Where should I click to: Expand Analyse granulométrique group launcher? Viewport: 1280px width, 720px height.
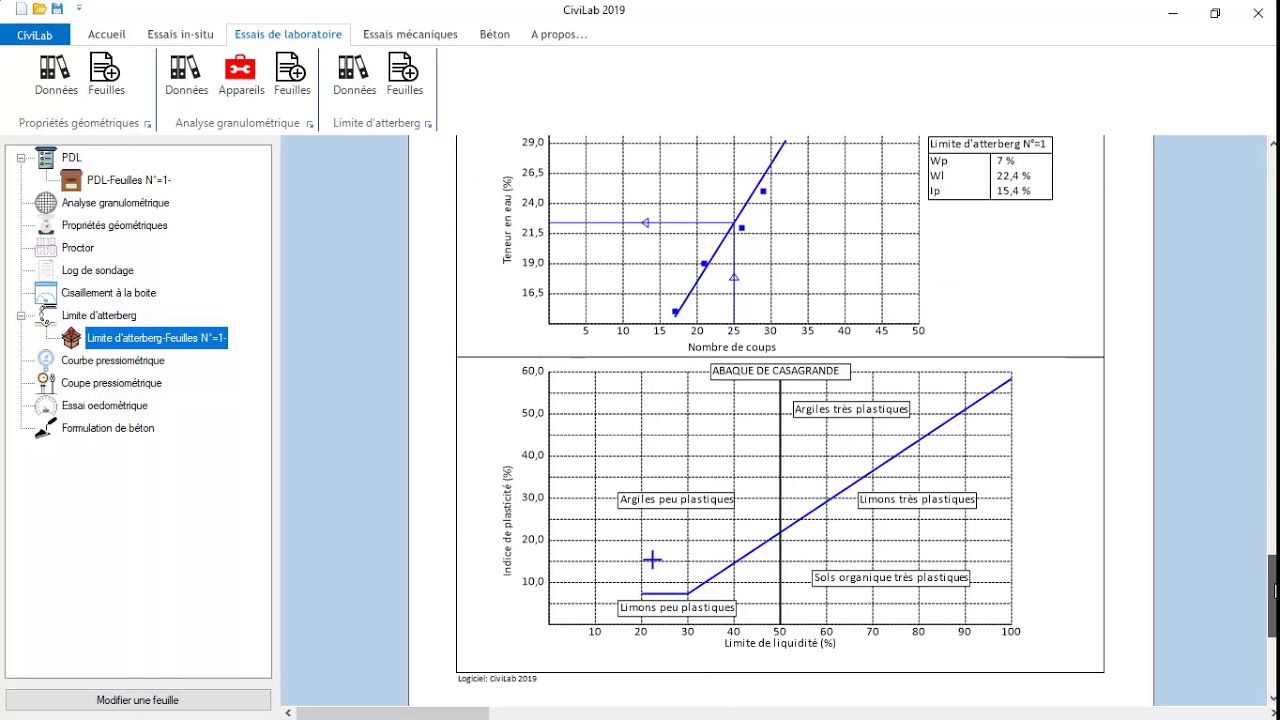point(309,124)
